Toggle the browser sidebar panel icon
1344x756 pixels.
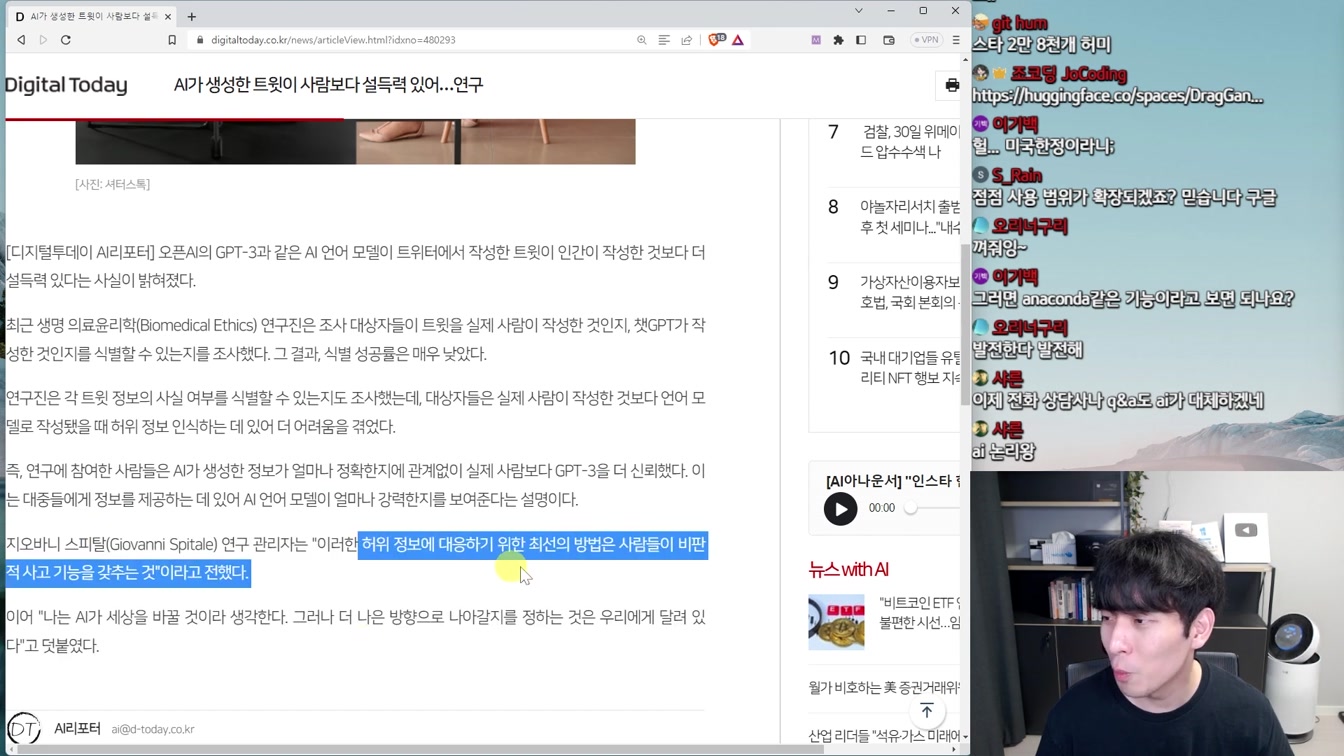coord(861,40)
